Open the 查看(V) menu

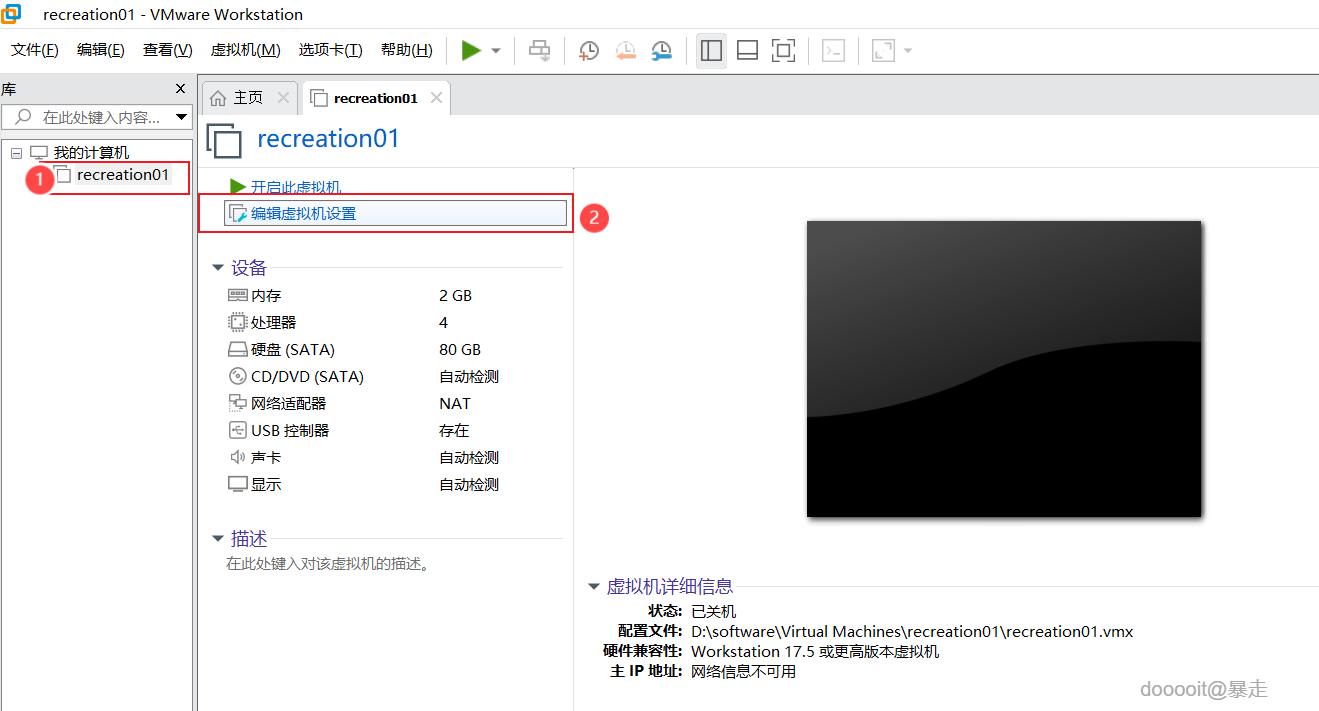pos(167,50)
